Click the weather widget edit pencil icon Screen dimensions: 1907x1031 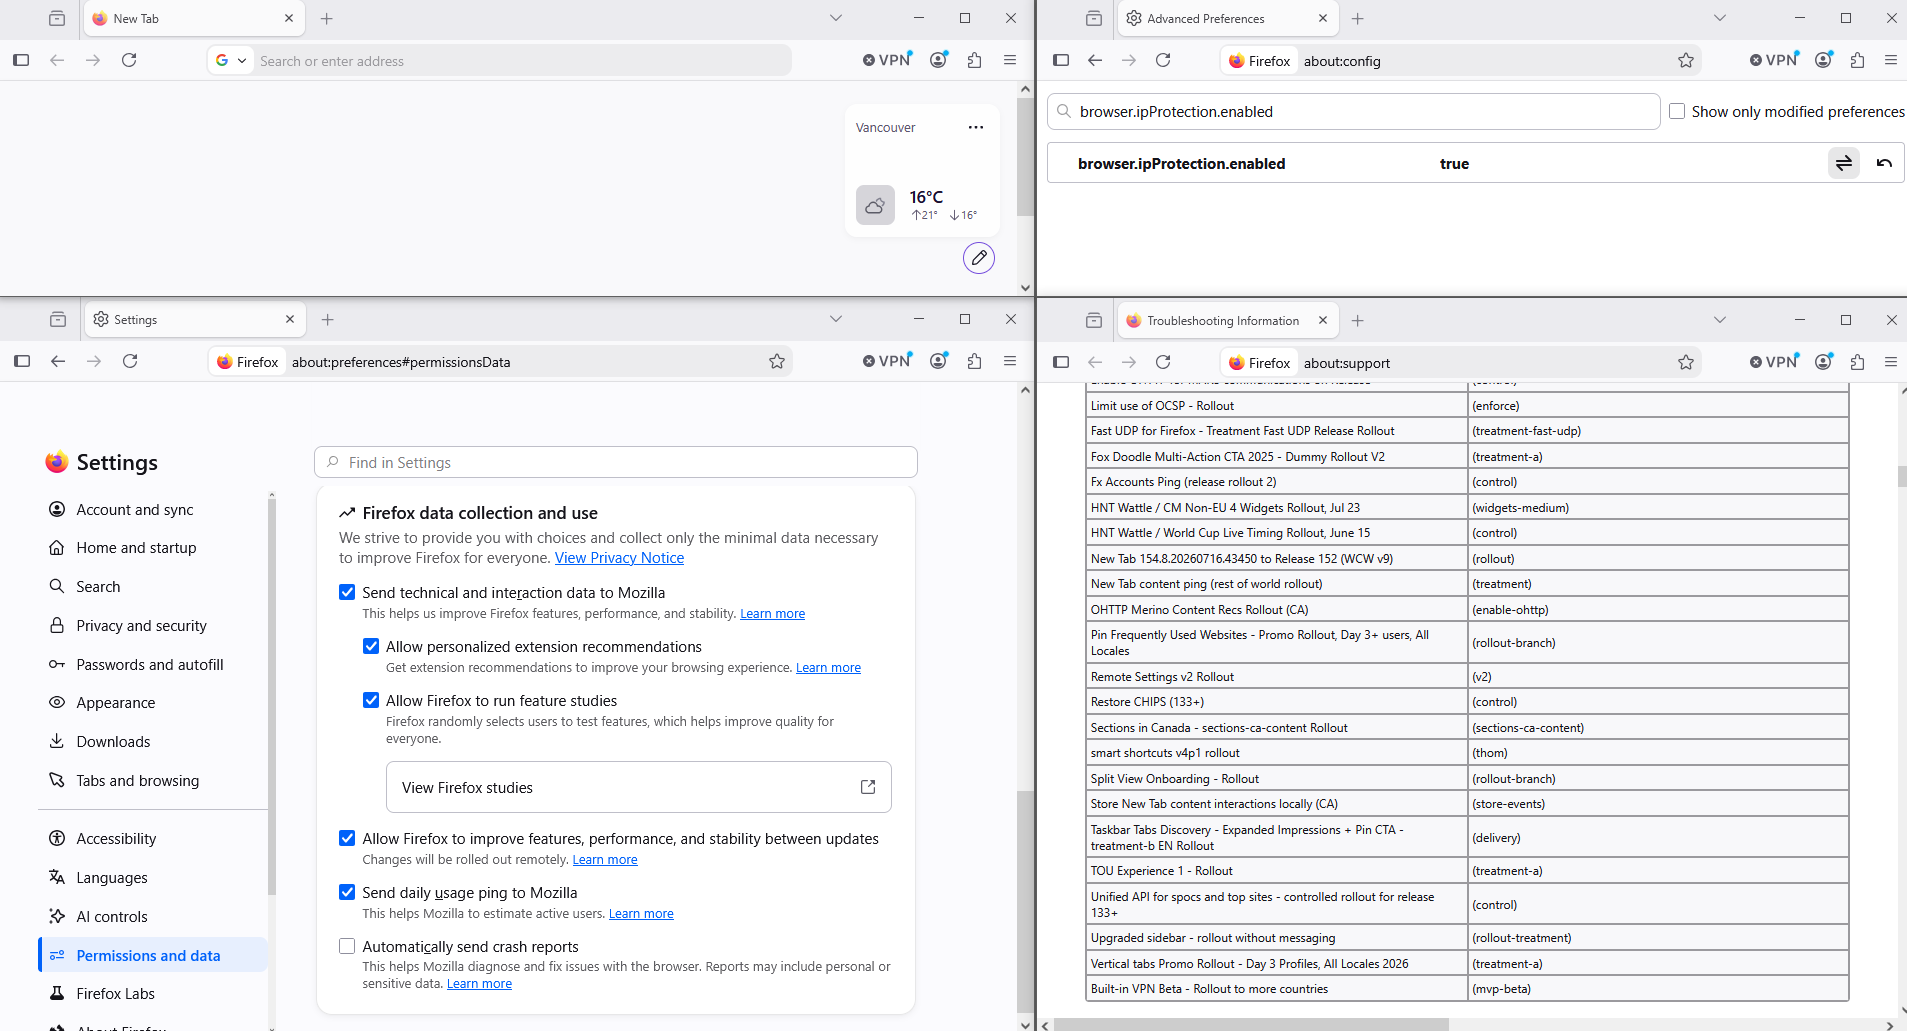pyautogui.click(x=979, y=258)
